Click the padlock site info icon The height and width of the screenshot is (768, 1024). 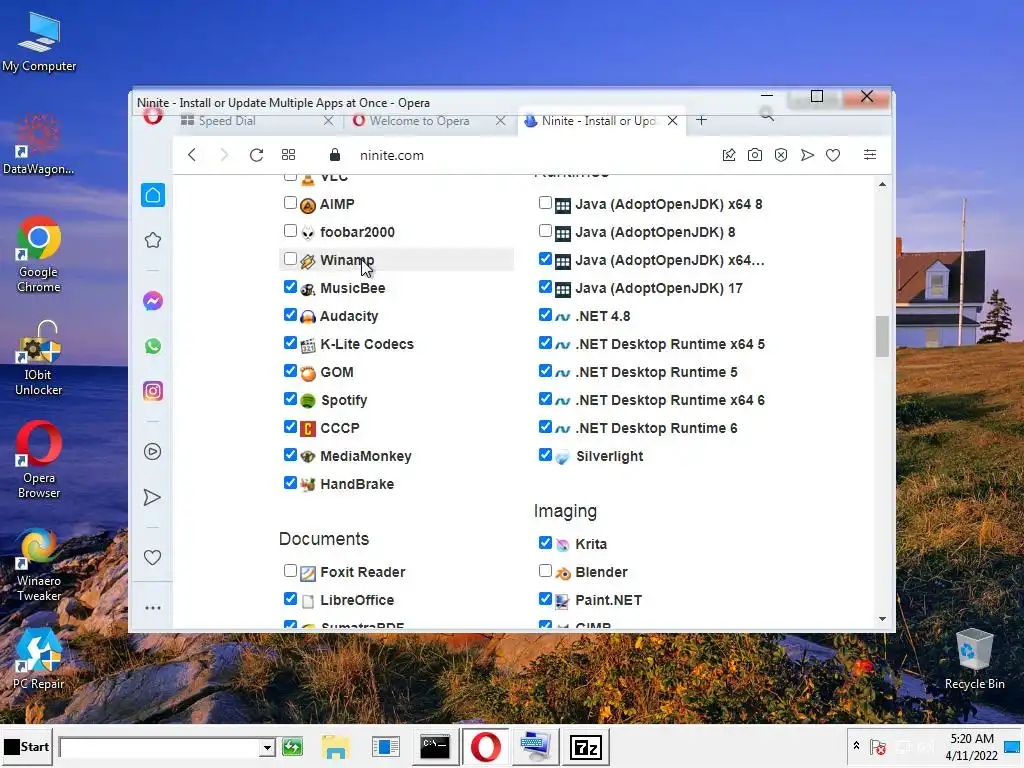(x=335, y=155)
